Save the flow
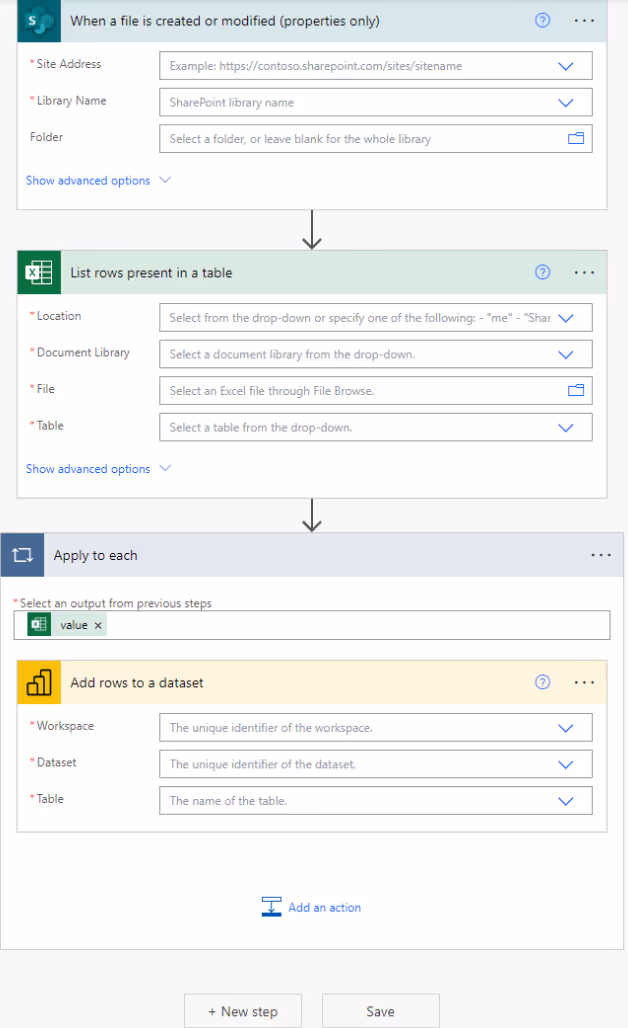The height and width of the screenshot is (1028, 628). click(381, 1011)
